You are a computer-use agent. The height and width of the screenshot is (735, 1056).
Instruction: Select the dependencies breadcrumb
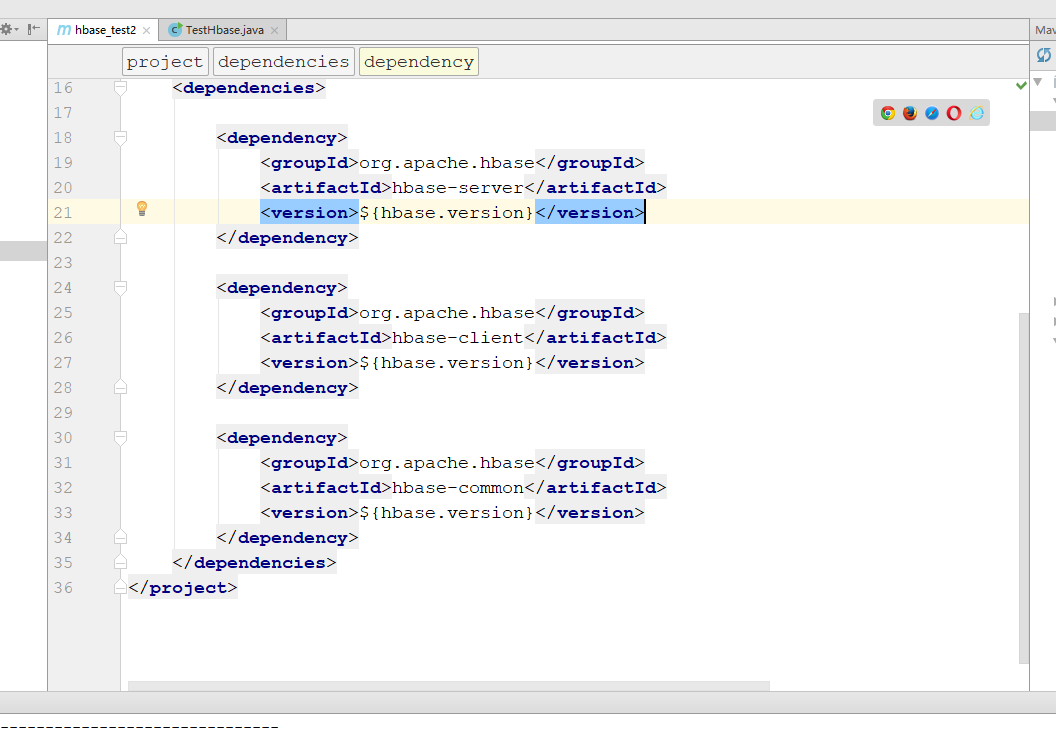(284, 62)
